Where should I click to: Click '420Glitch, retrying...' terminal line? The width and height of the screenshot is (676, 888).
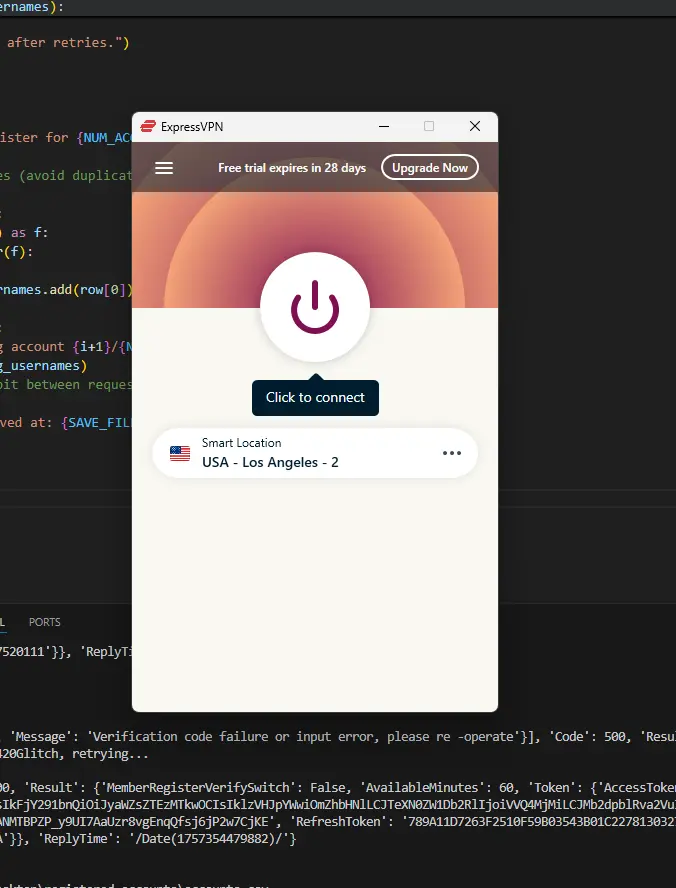coord(74,754)
